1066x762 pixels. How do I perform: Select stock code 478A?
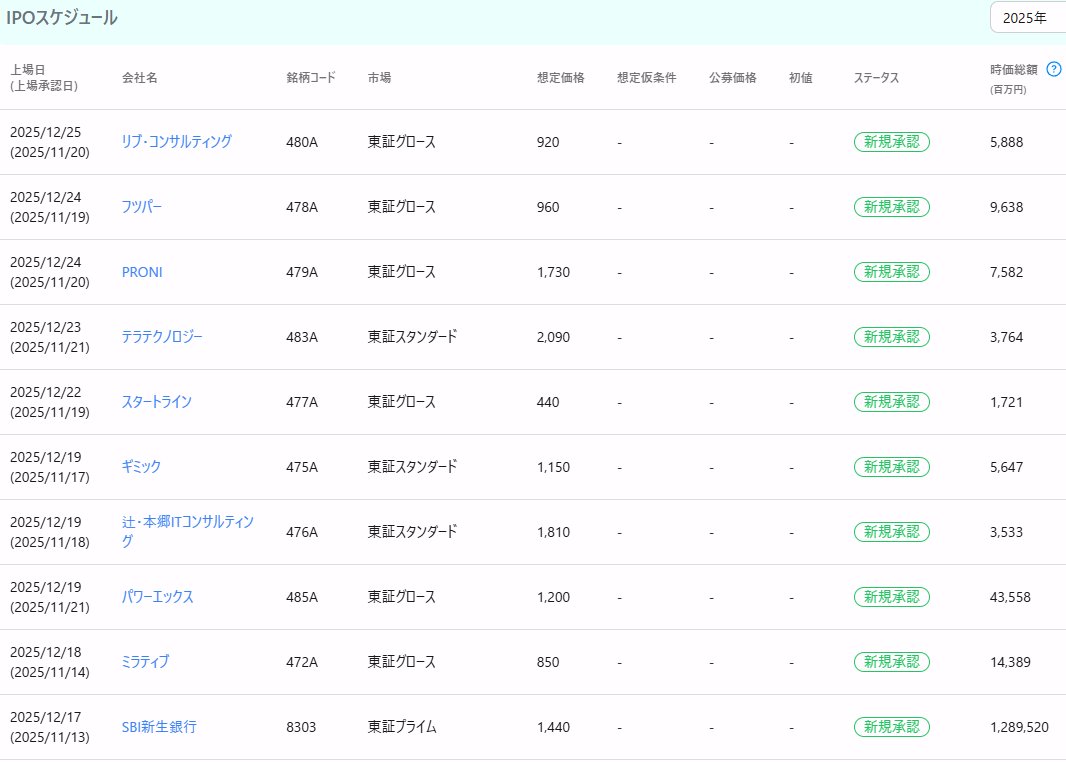tap(302, 207)
